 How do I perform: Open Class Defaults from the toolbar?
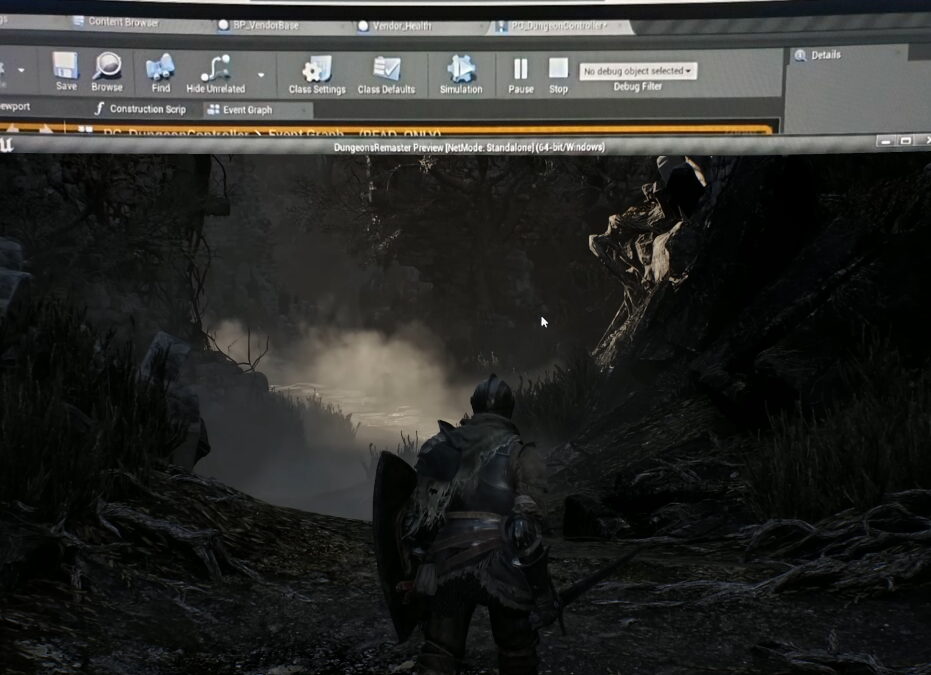[x=387, y=75]
